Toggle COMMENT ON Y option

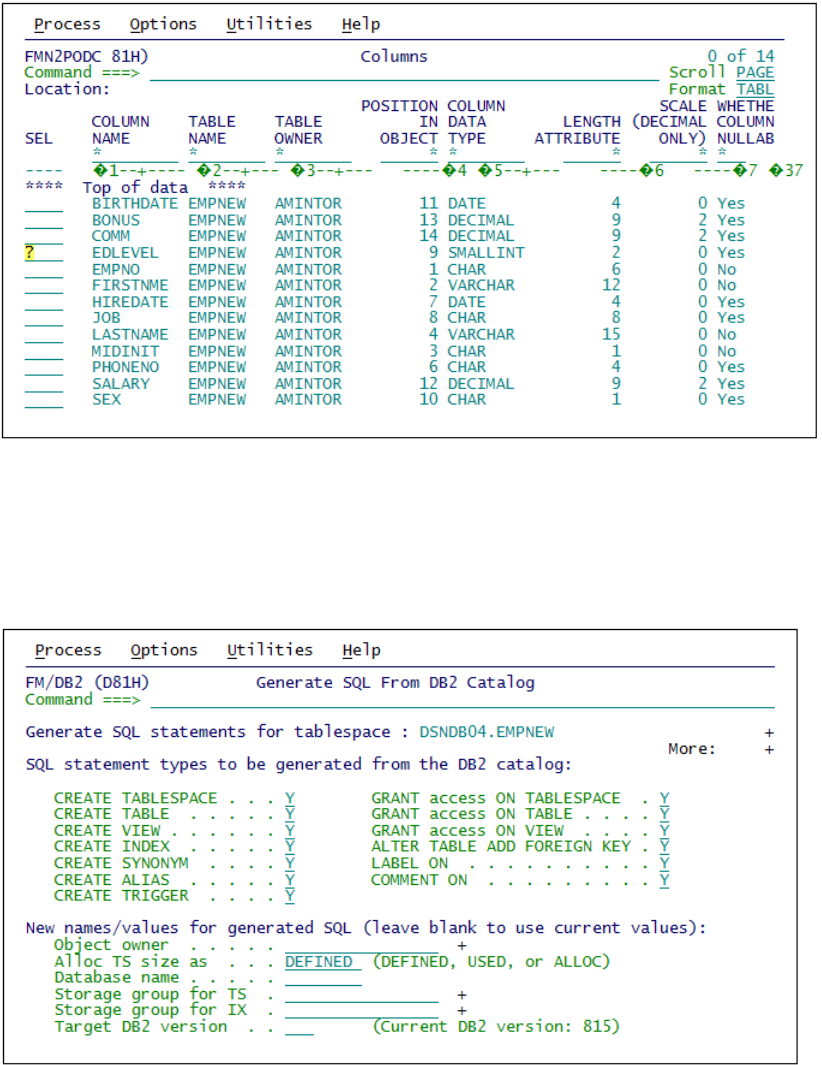(x=664, y=880)
